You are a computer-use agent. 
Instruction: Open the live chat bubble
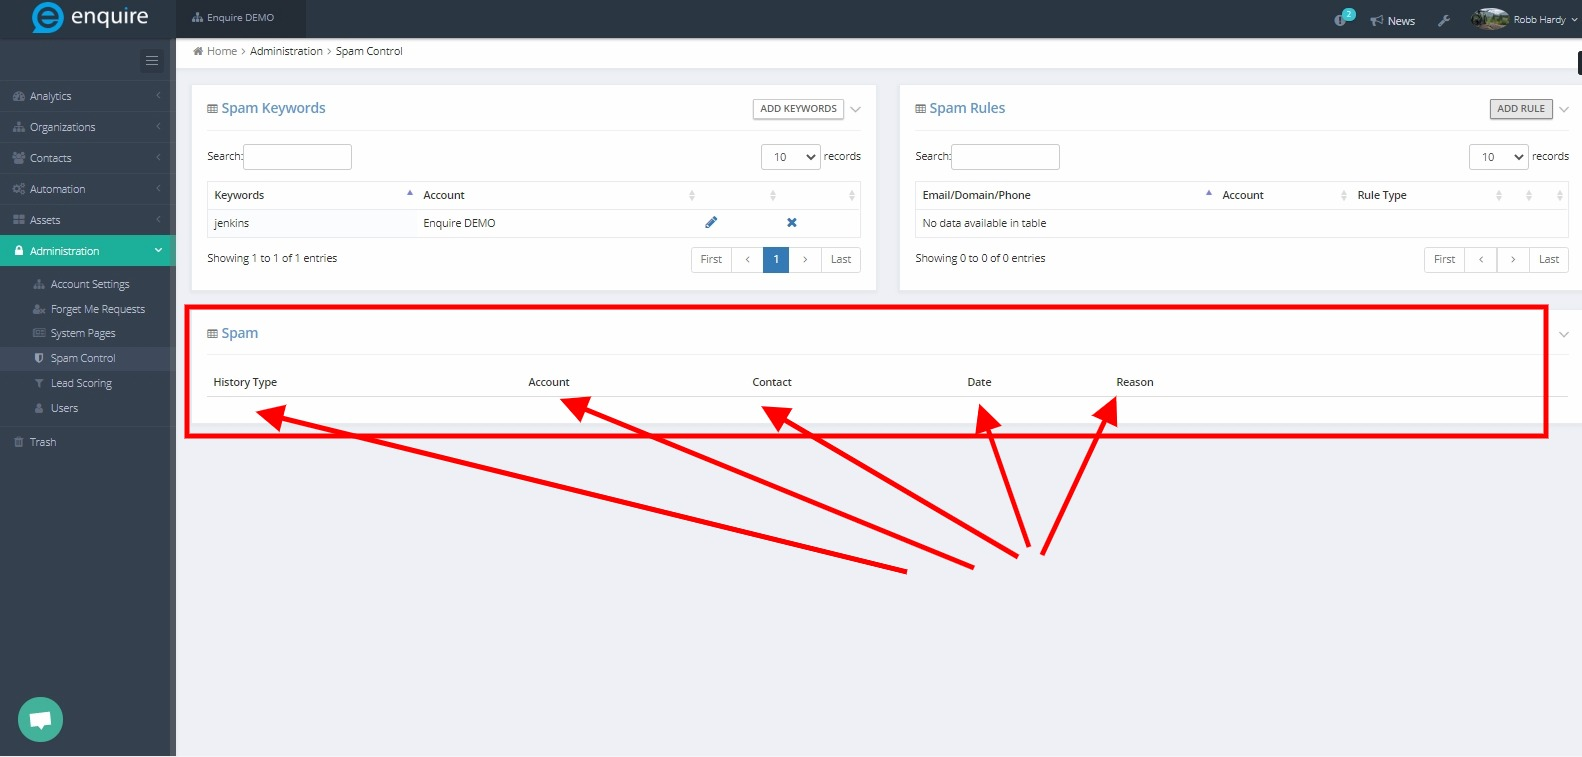40,719
